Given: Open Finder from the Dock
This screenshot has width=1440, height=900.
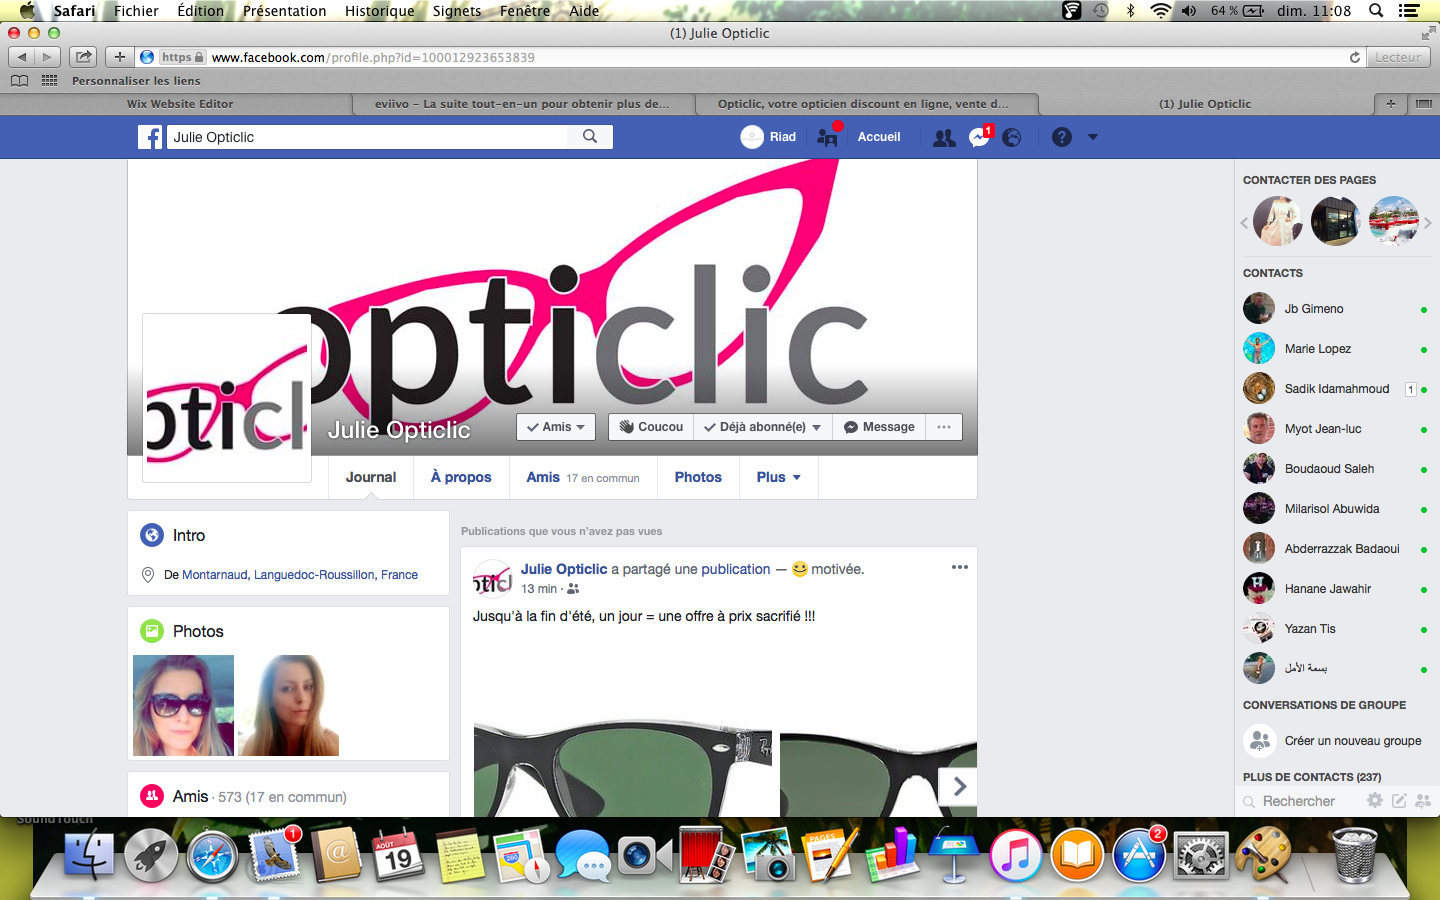Looking at the screenshot, I should (x=89, y=855).
